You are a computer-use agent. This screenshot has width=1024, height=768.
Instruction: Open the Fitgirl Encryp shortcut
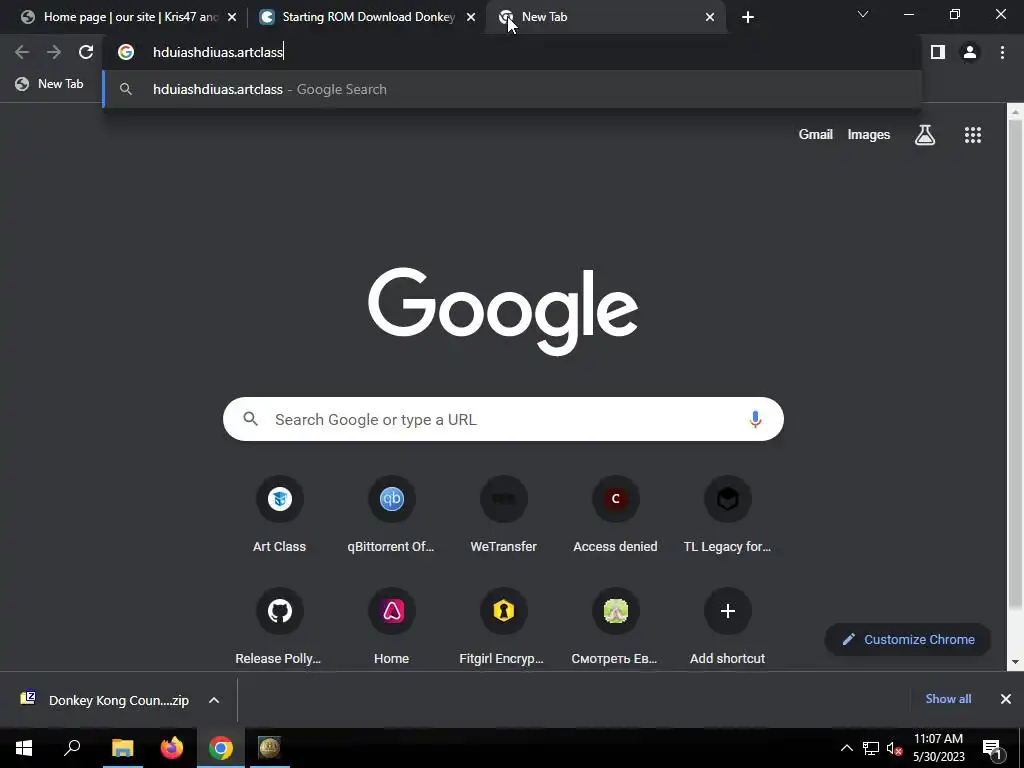(x=504, y=627)
